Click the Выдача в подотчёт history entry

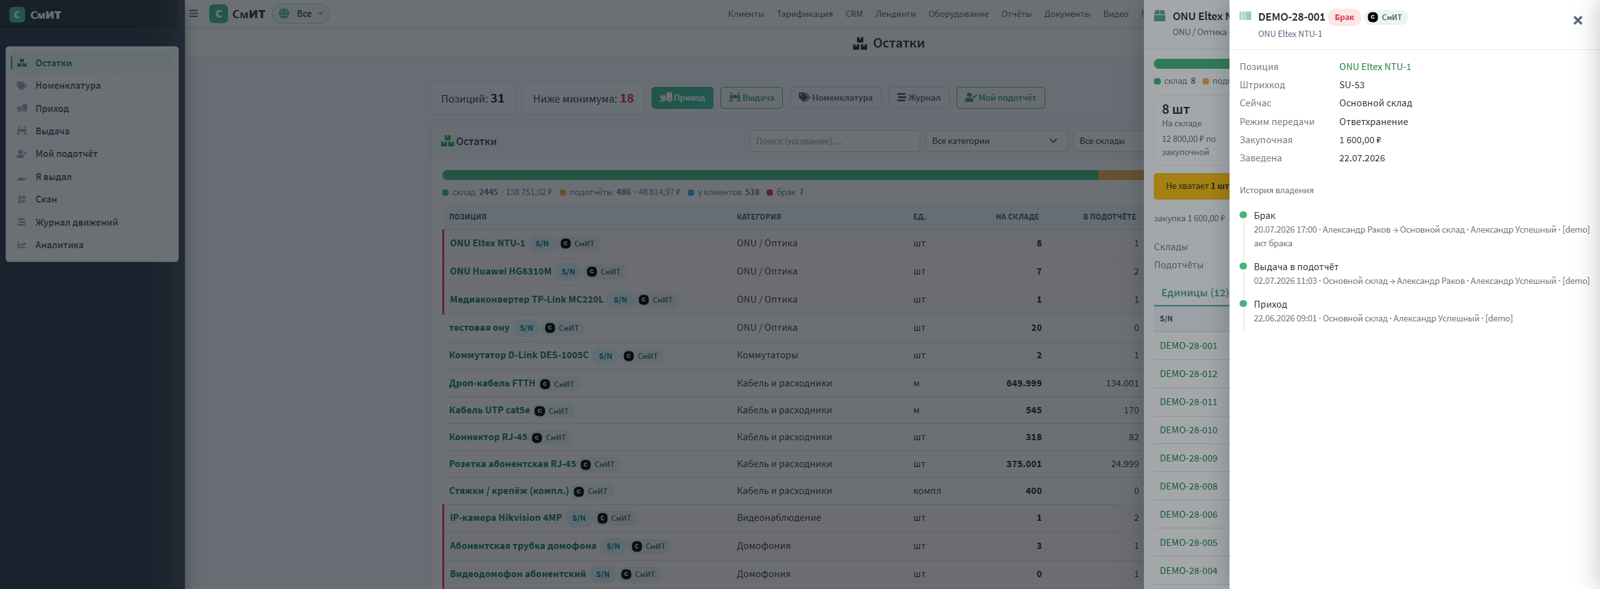click(1296, 267)
